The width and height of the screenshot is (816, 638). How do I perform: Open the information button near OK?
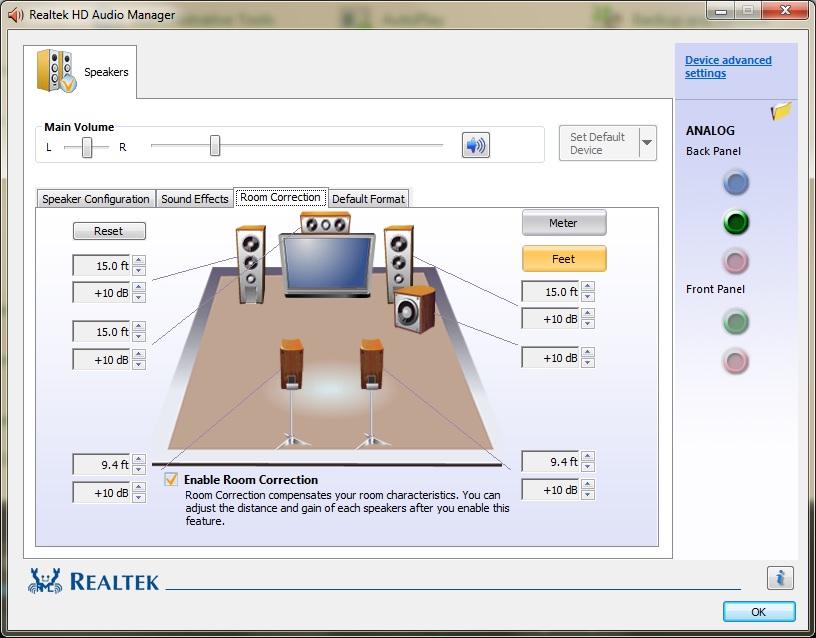(x=780, y=578)
